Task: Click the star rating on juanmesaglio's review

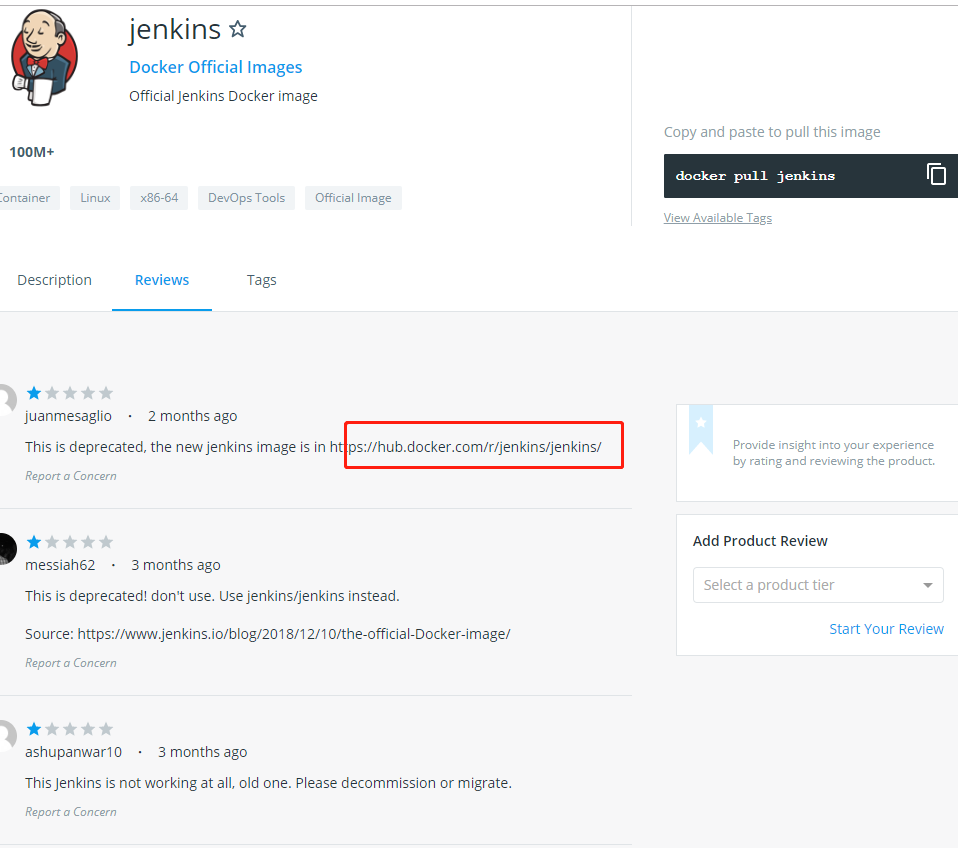Action: [x=70, y=393]
